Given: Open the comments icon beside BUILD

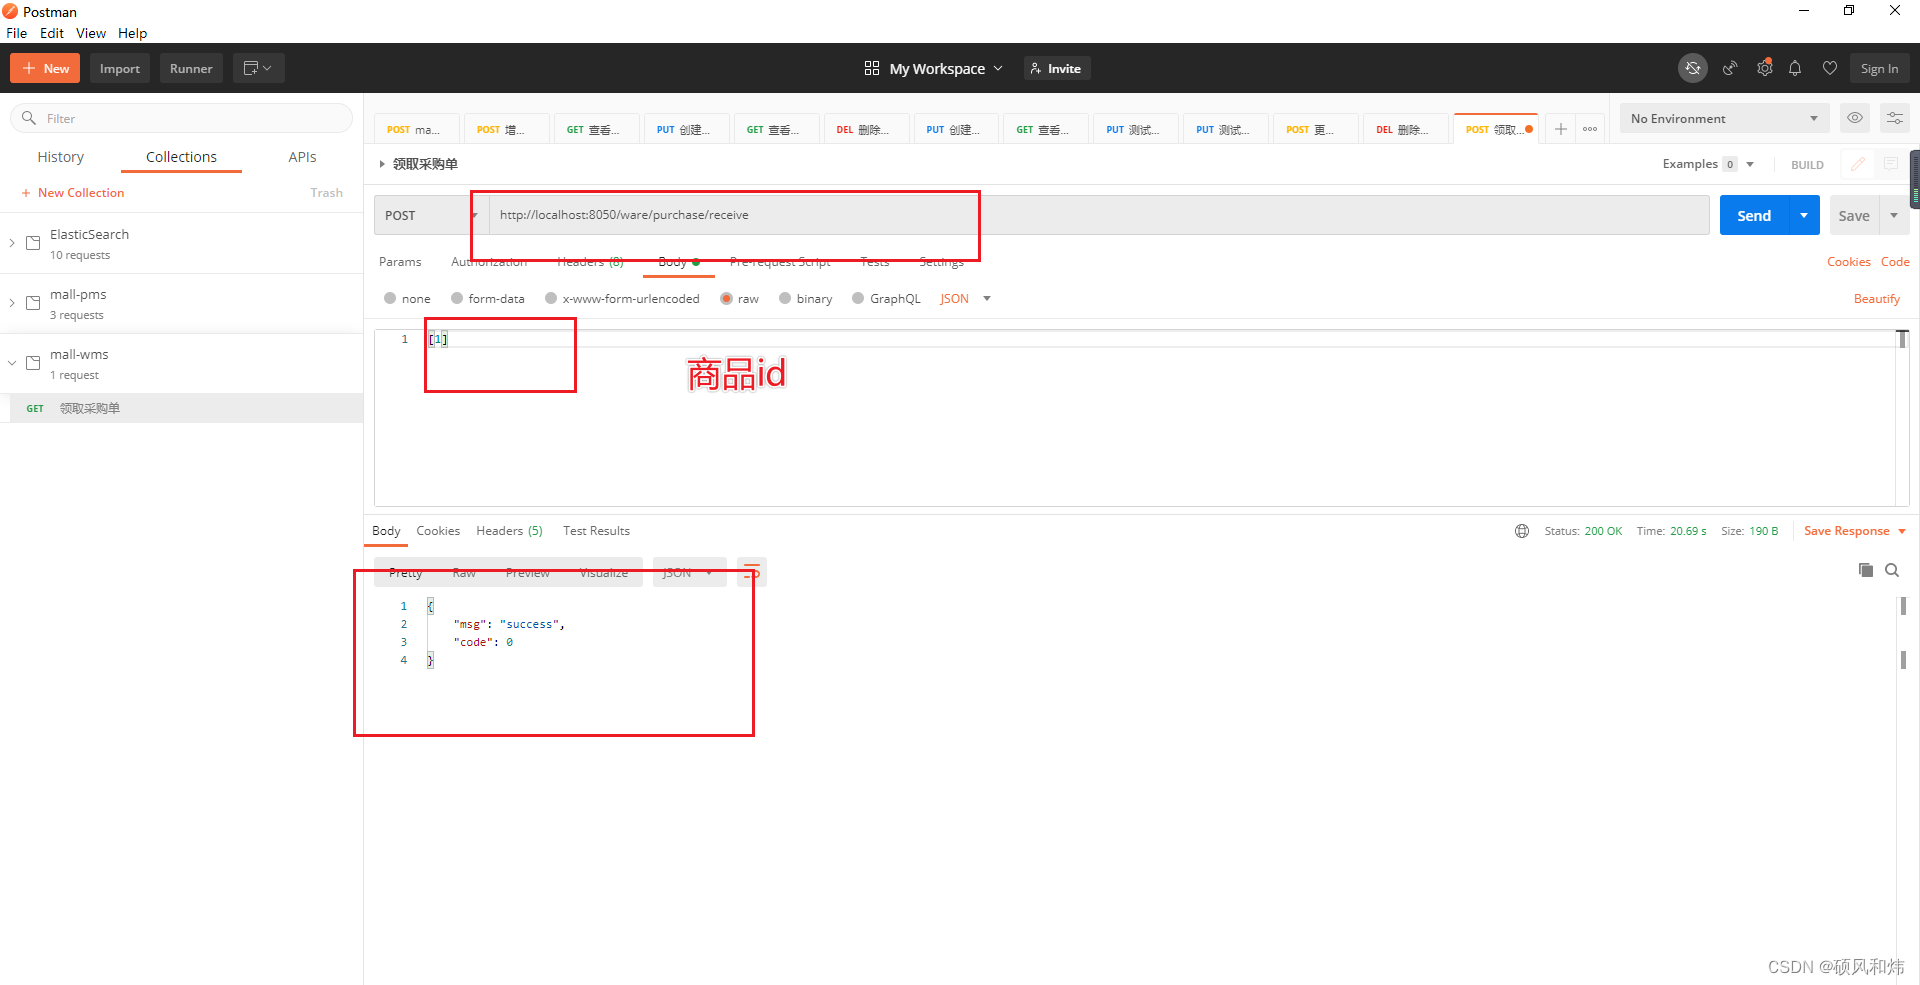Looking at the screenshot, I should tap(1890, 164).
